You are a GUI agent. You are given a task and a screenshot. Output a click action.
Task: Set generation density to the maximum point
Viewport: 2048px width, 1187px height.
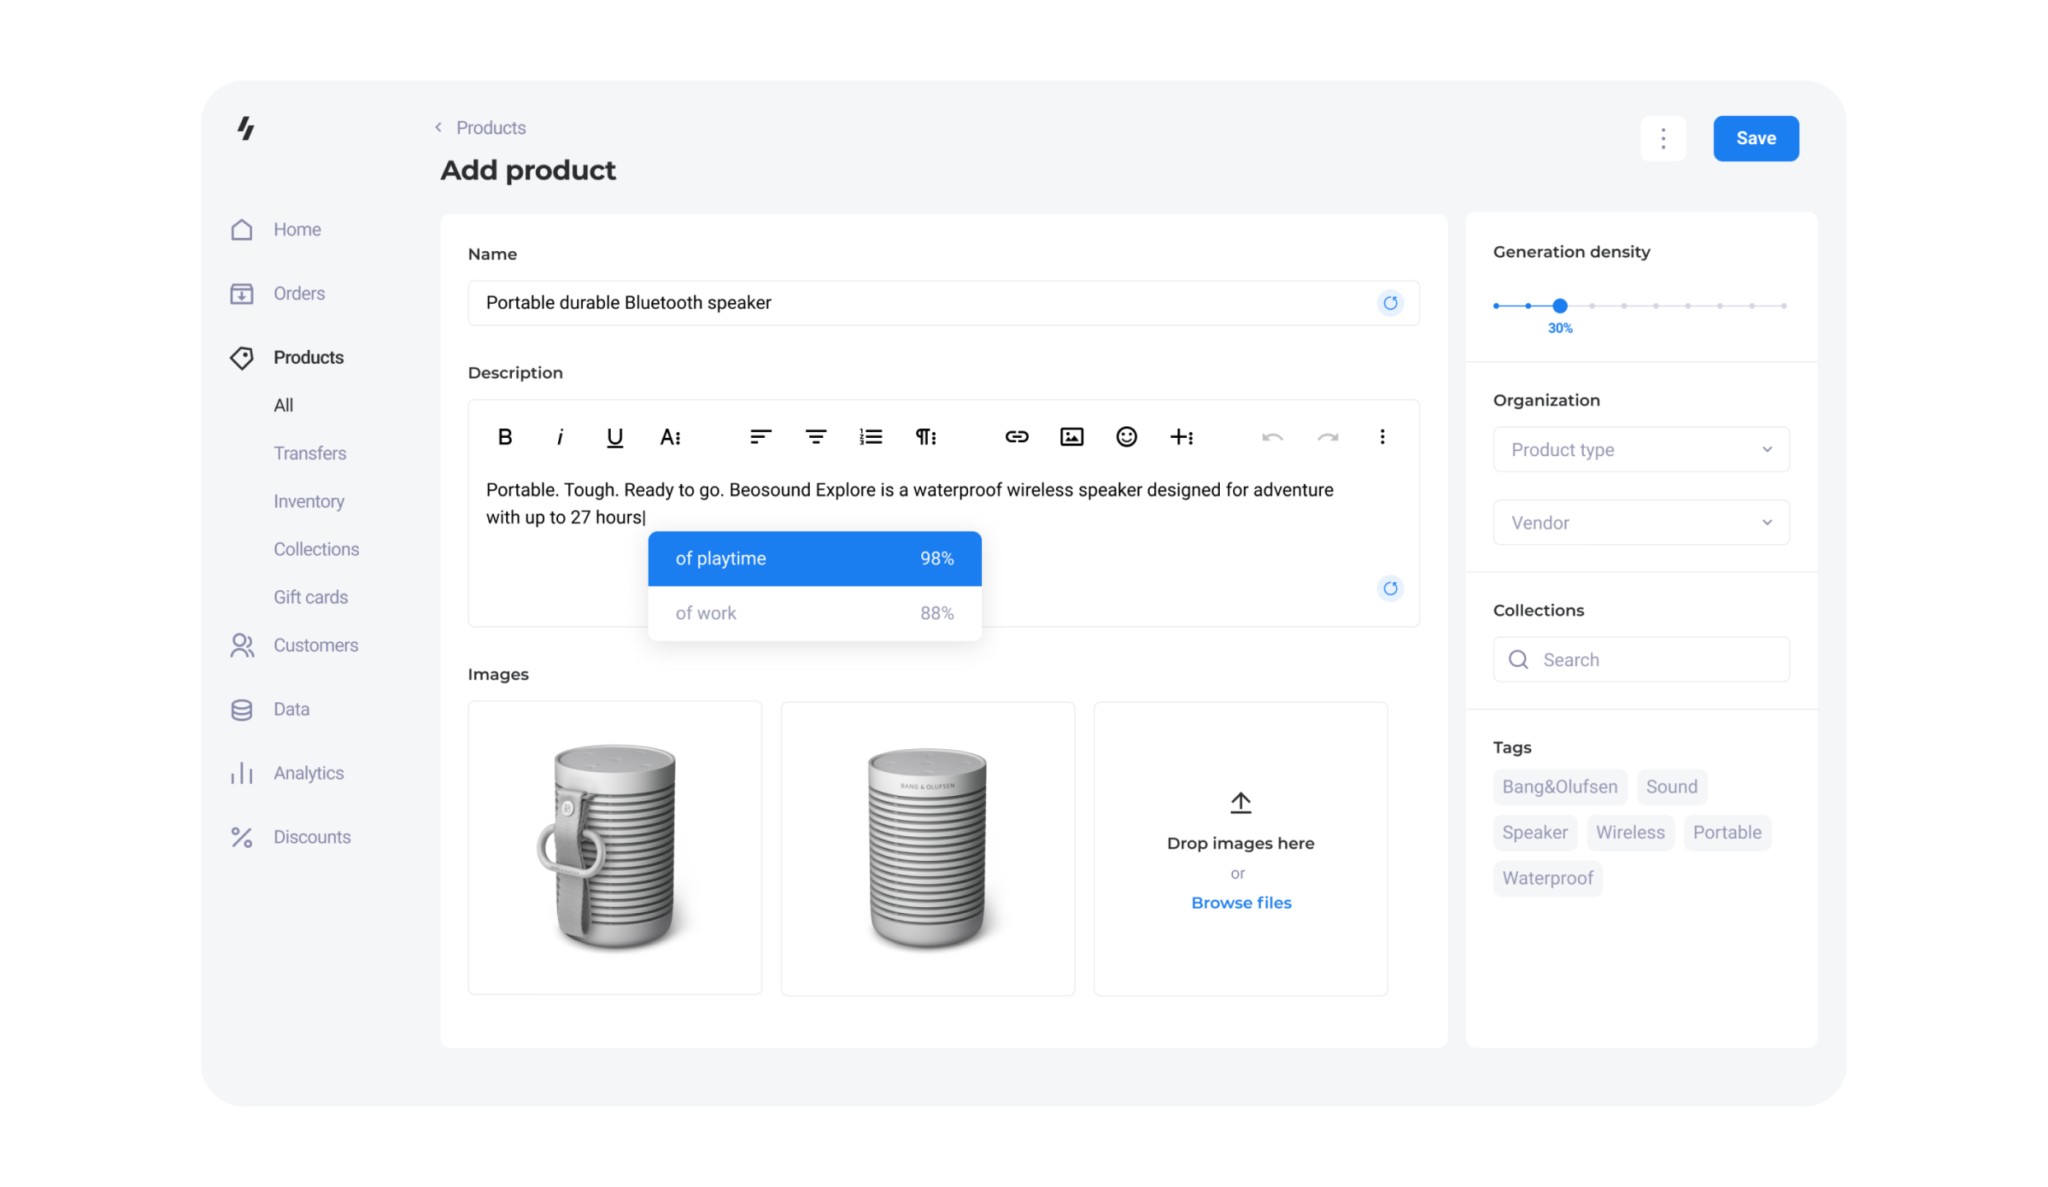[1783, 306]
